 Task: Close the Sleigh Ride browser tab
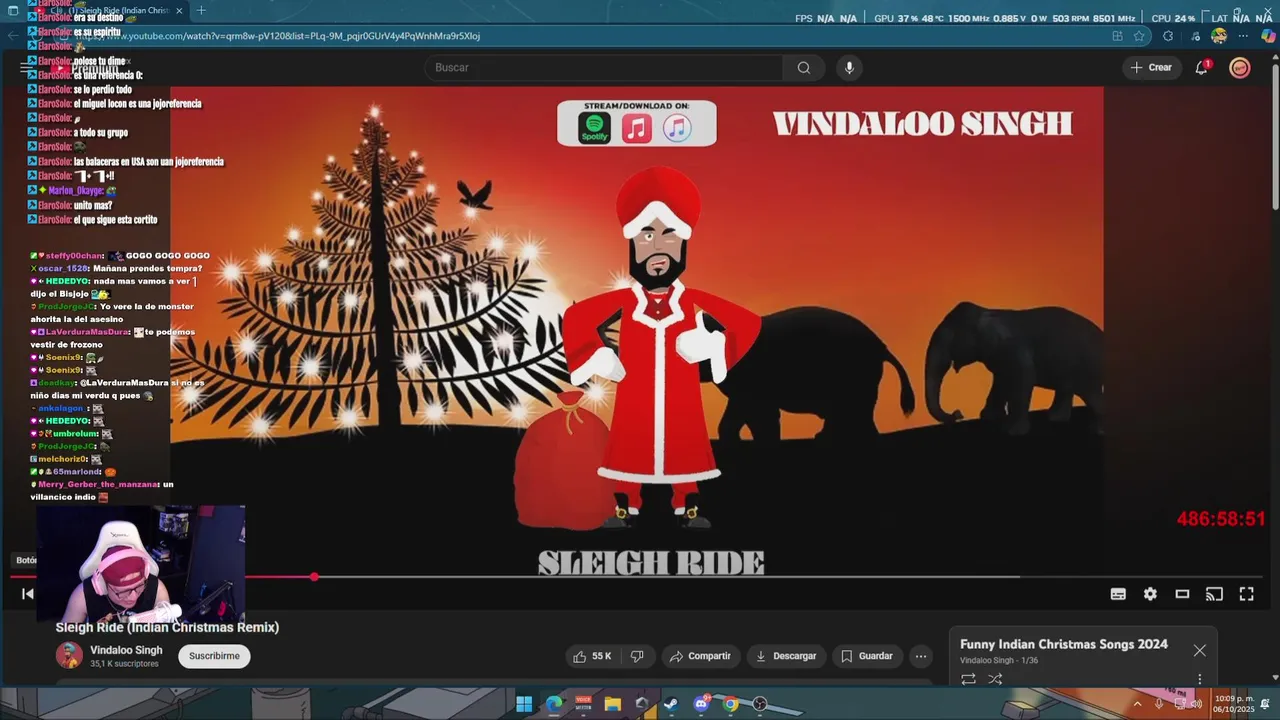(x=180, y=10)
